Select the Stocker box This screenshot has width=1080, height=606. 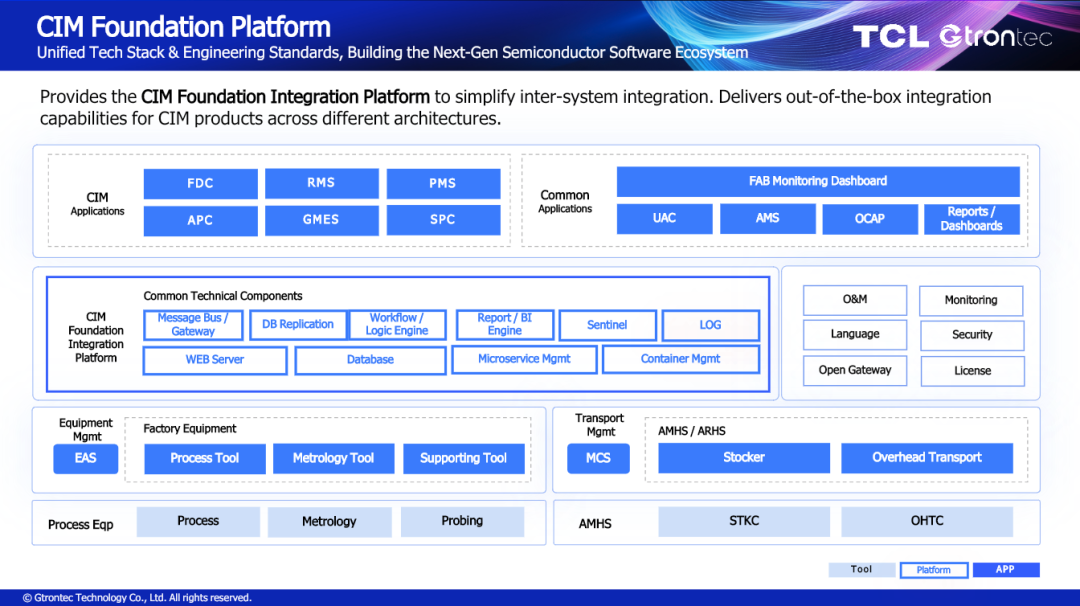(x=744, y=458)
